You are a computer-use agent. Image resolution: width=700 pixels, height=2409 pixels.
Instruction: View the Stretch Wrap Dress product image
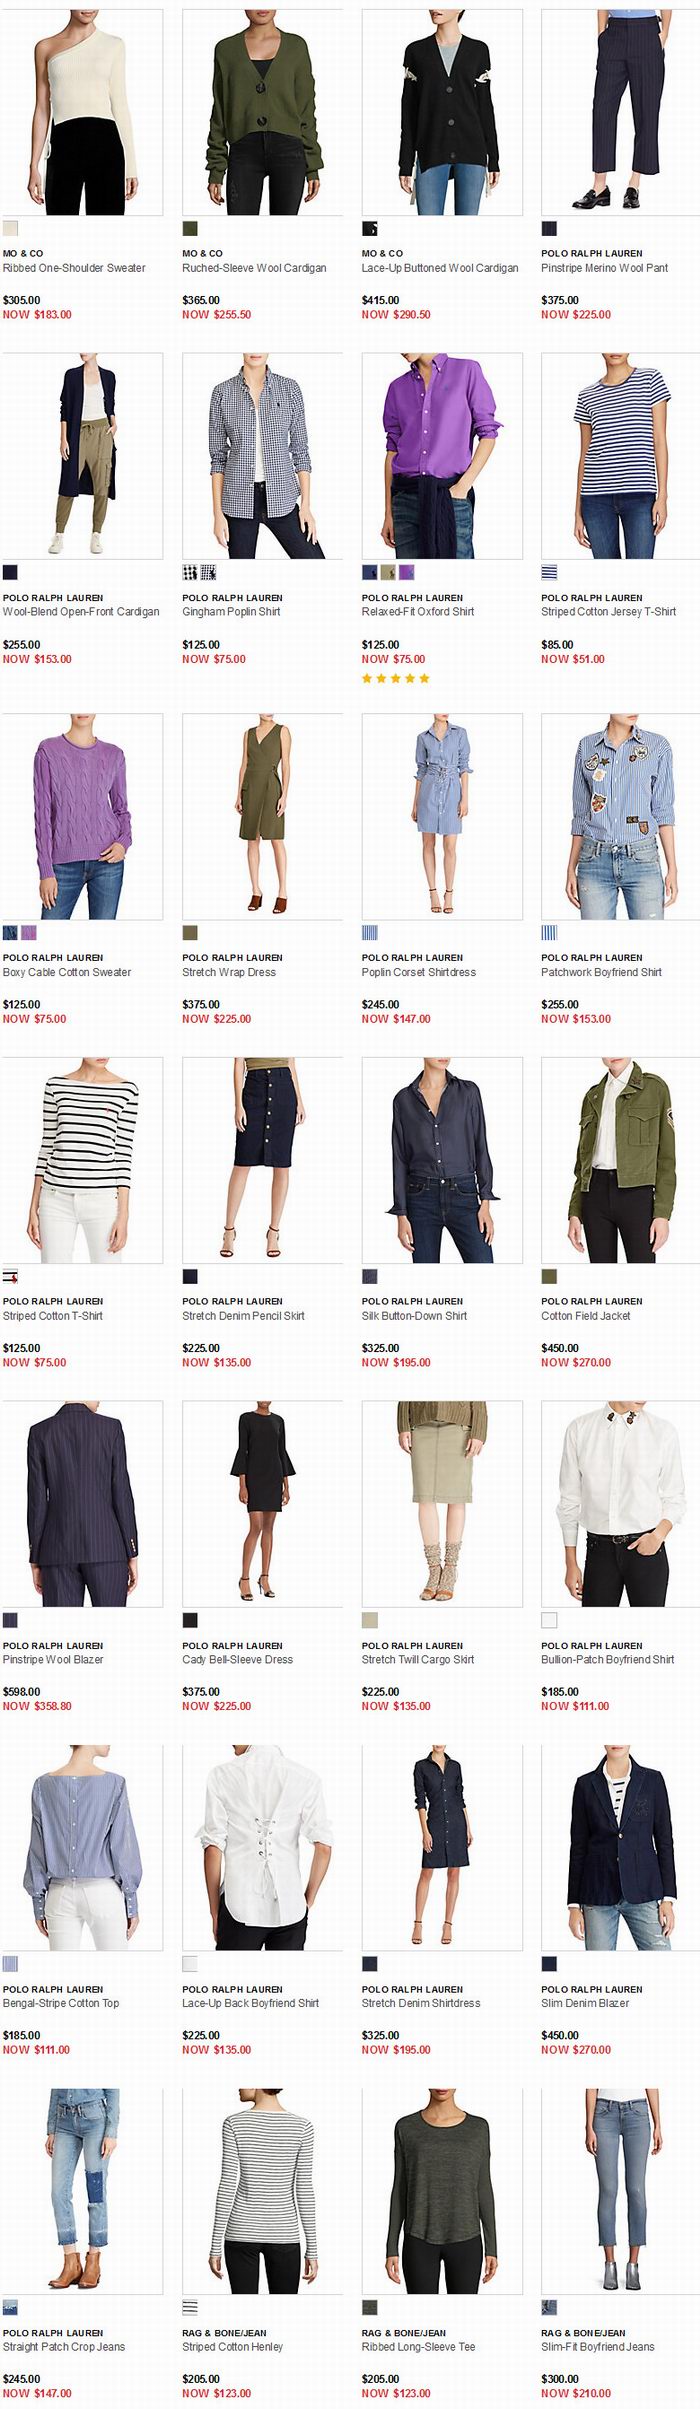262,817
